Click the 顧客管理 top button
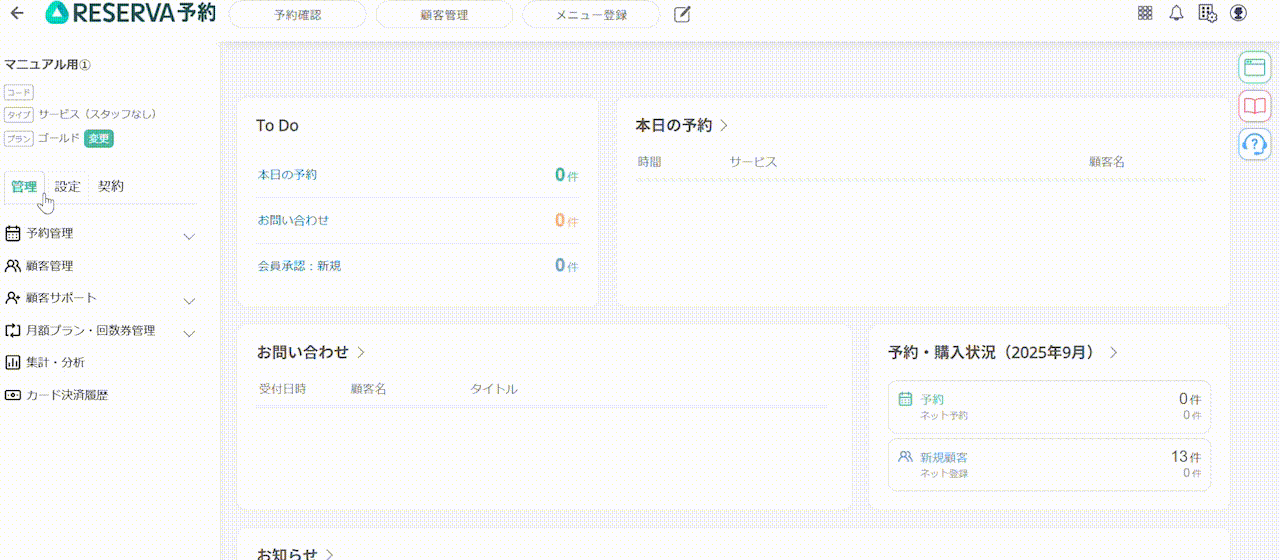 pyautogui.click(x=444, y=14)
